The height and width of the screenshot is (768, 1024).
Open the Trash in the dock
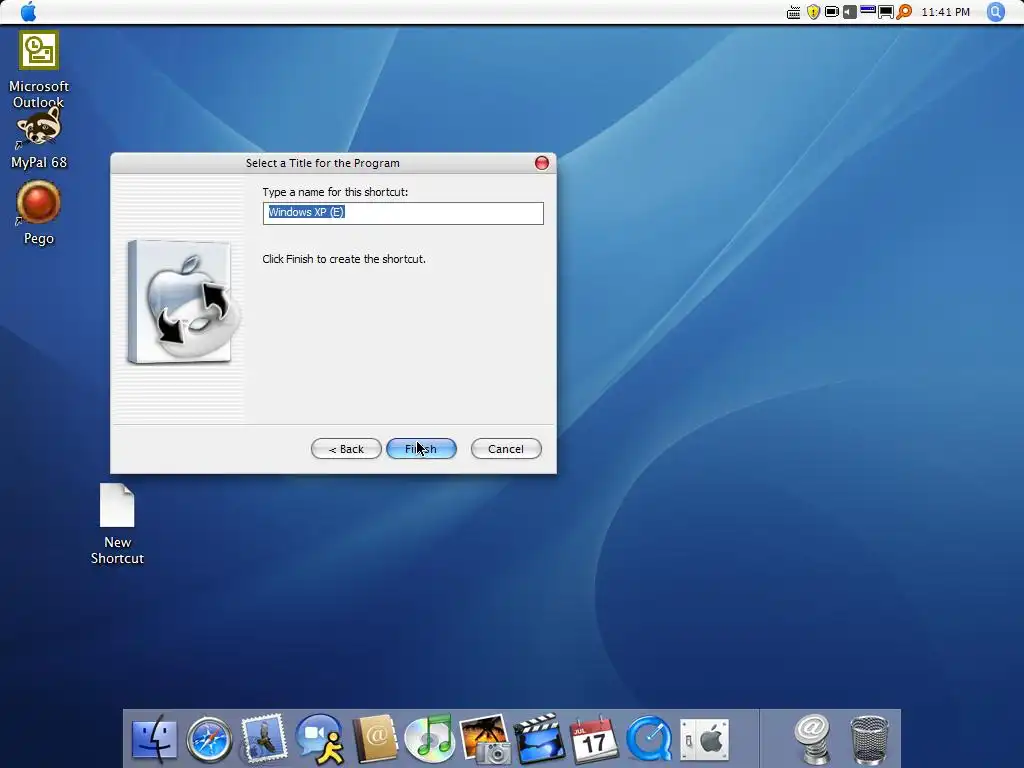tap(870, 740)
